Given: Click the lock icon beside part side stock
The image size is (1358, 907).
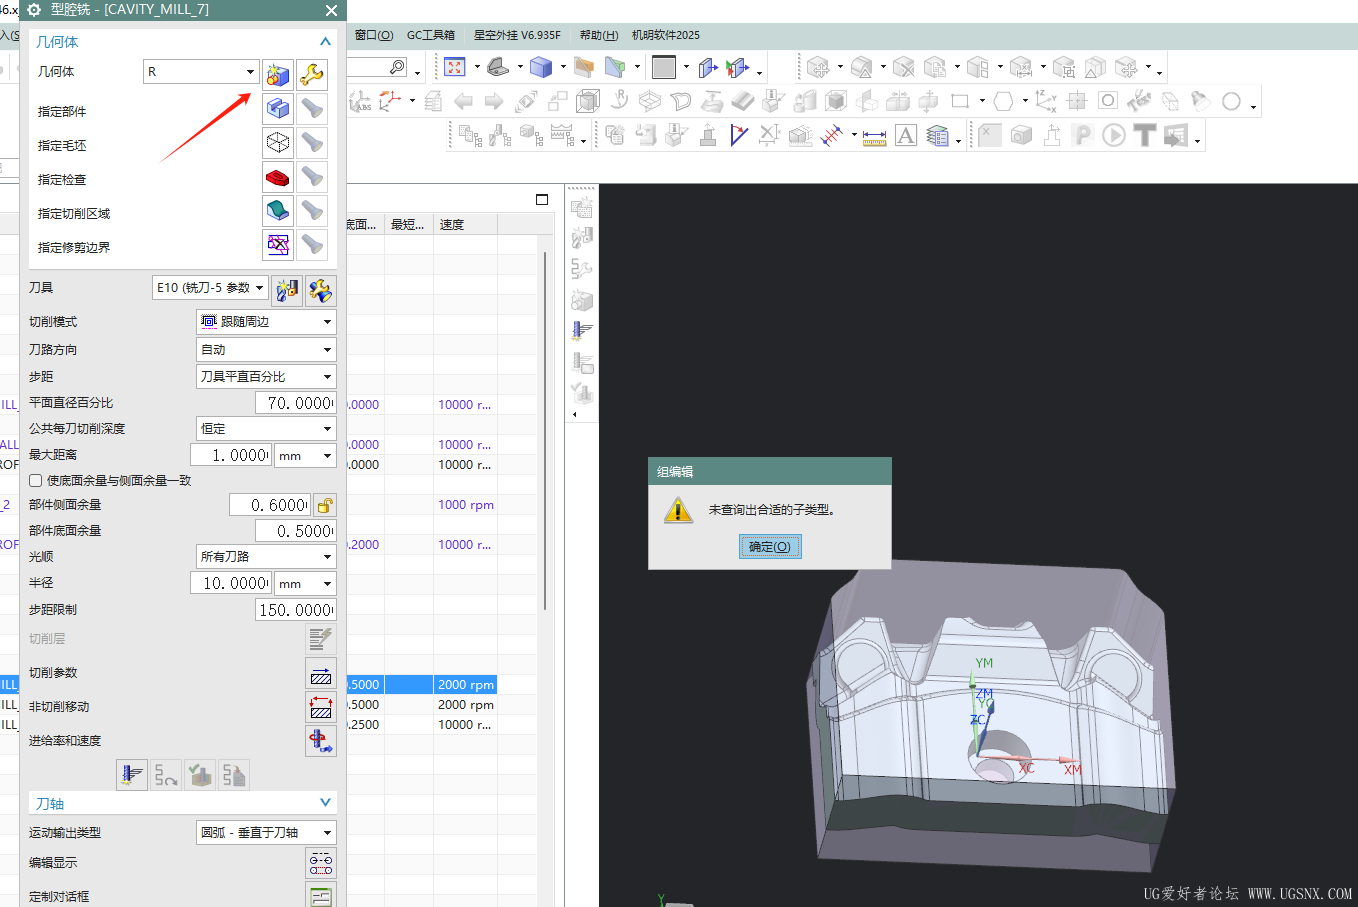Looking at the screenshot, I should coord(324,505).
